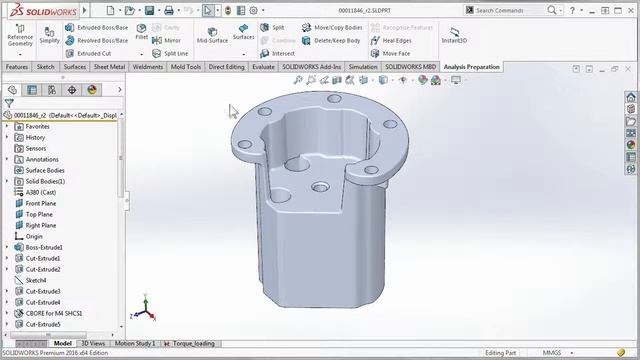This screenshot has width=640, height=360.
Task: Open the units MMGS dropdown
Action: click(572, 353)
